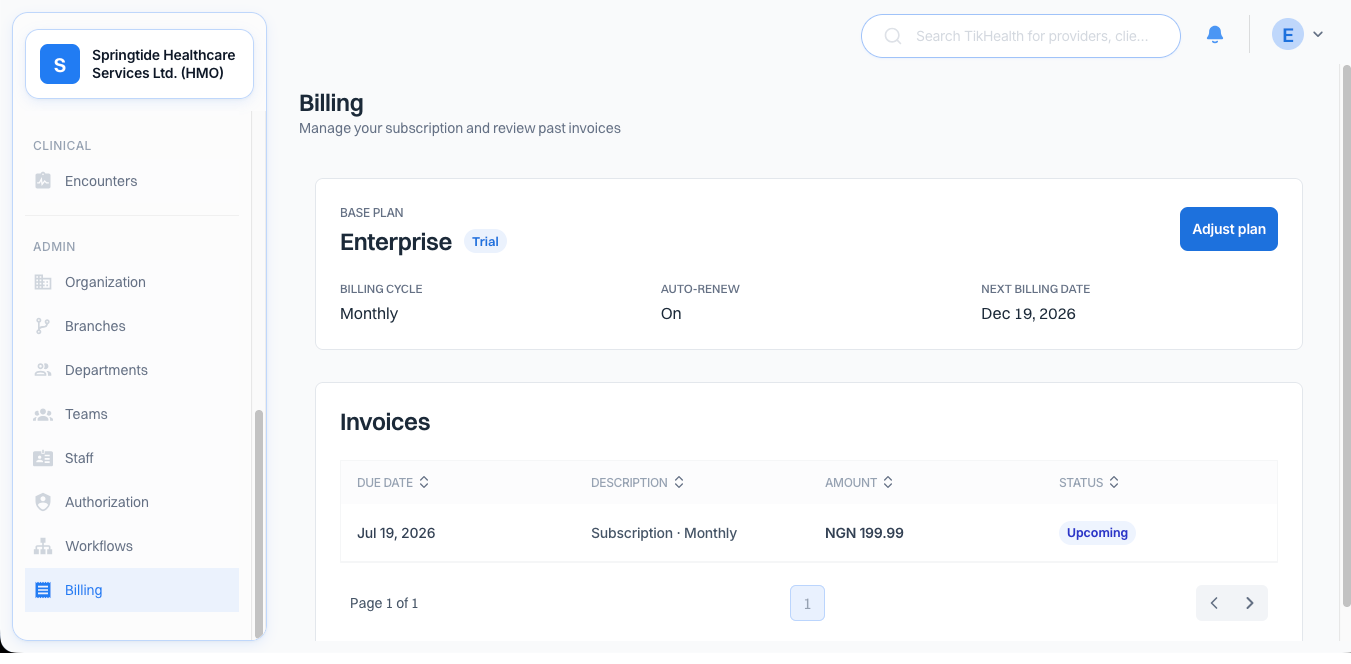Screen dimensions: 1351x664
Task: Click the Trial plan badge
Action: tap(485, 242)
